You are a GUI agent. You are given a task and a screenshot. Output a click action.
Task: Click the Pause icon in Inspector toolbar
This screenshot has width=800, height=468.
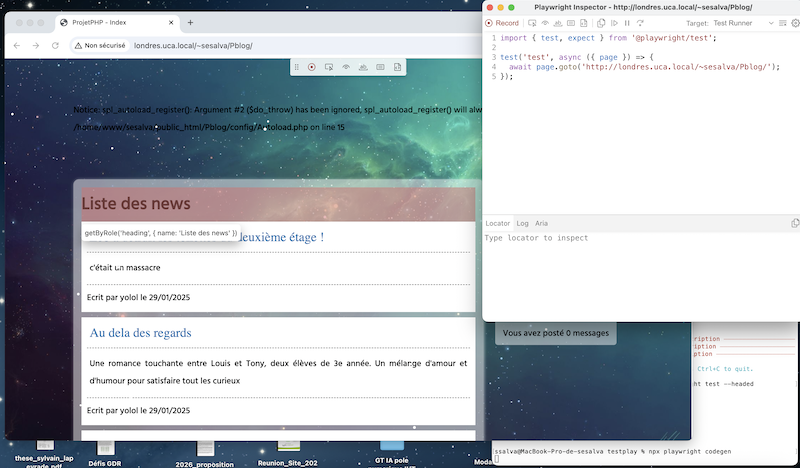pyautogui.click(x=627, y=23)
